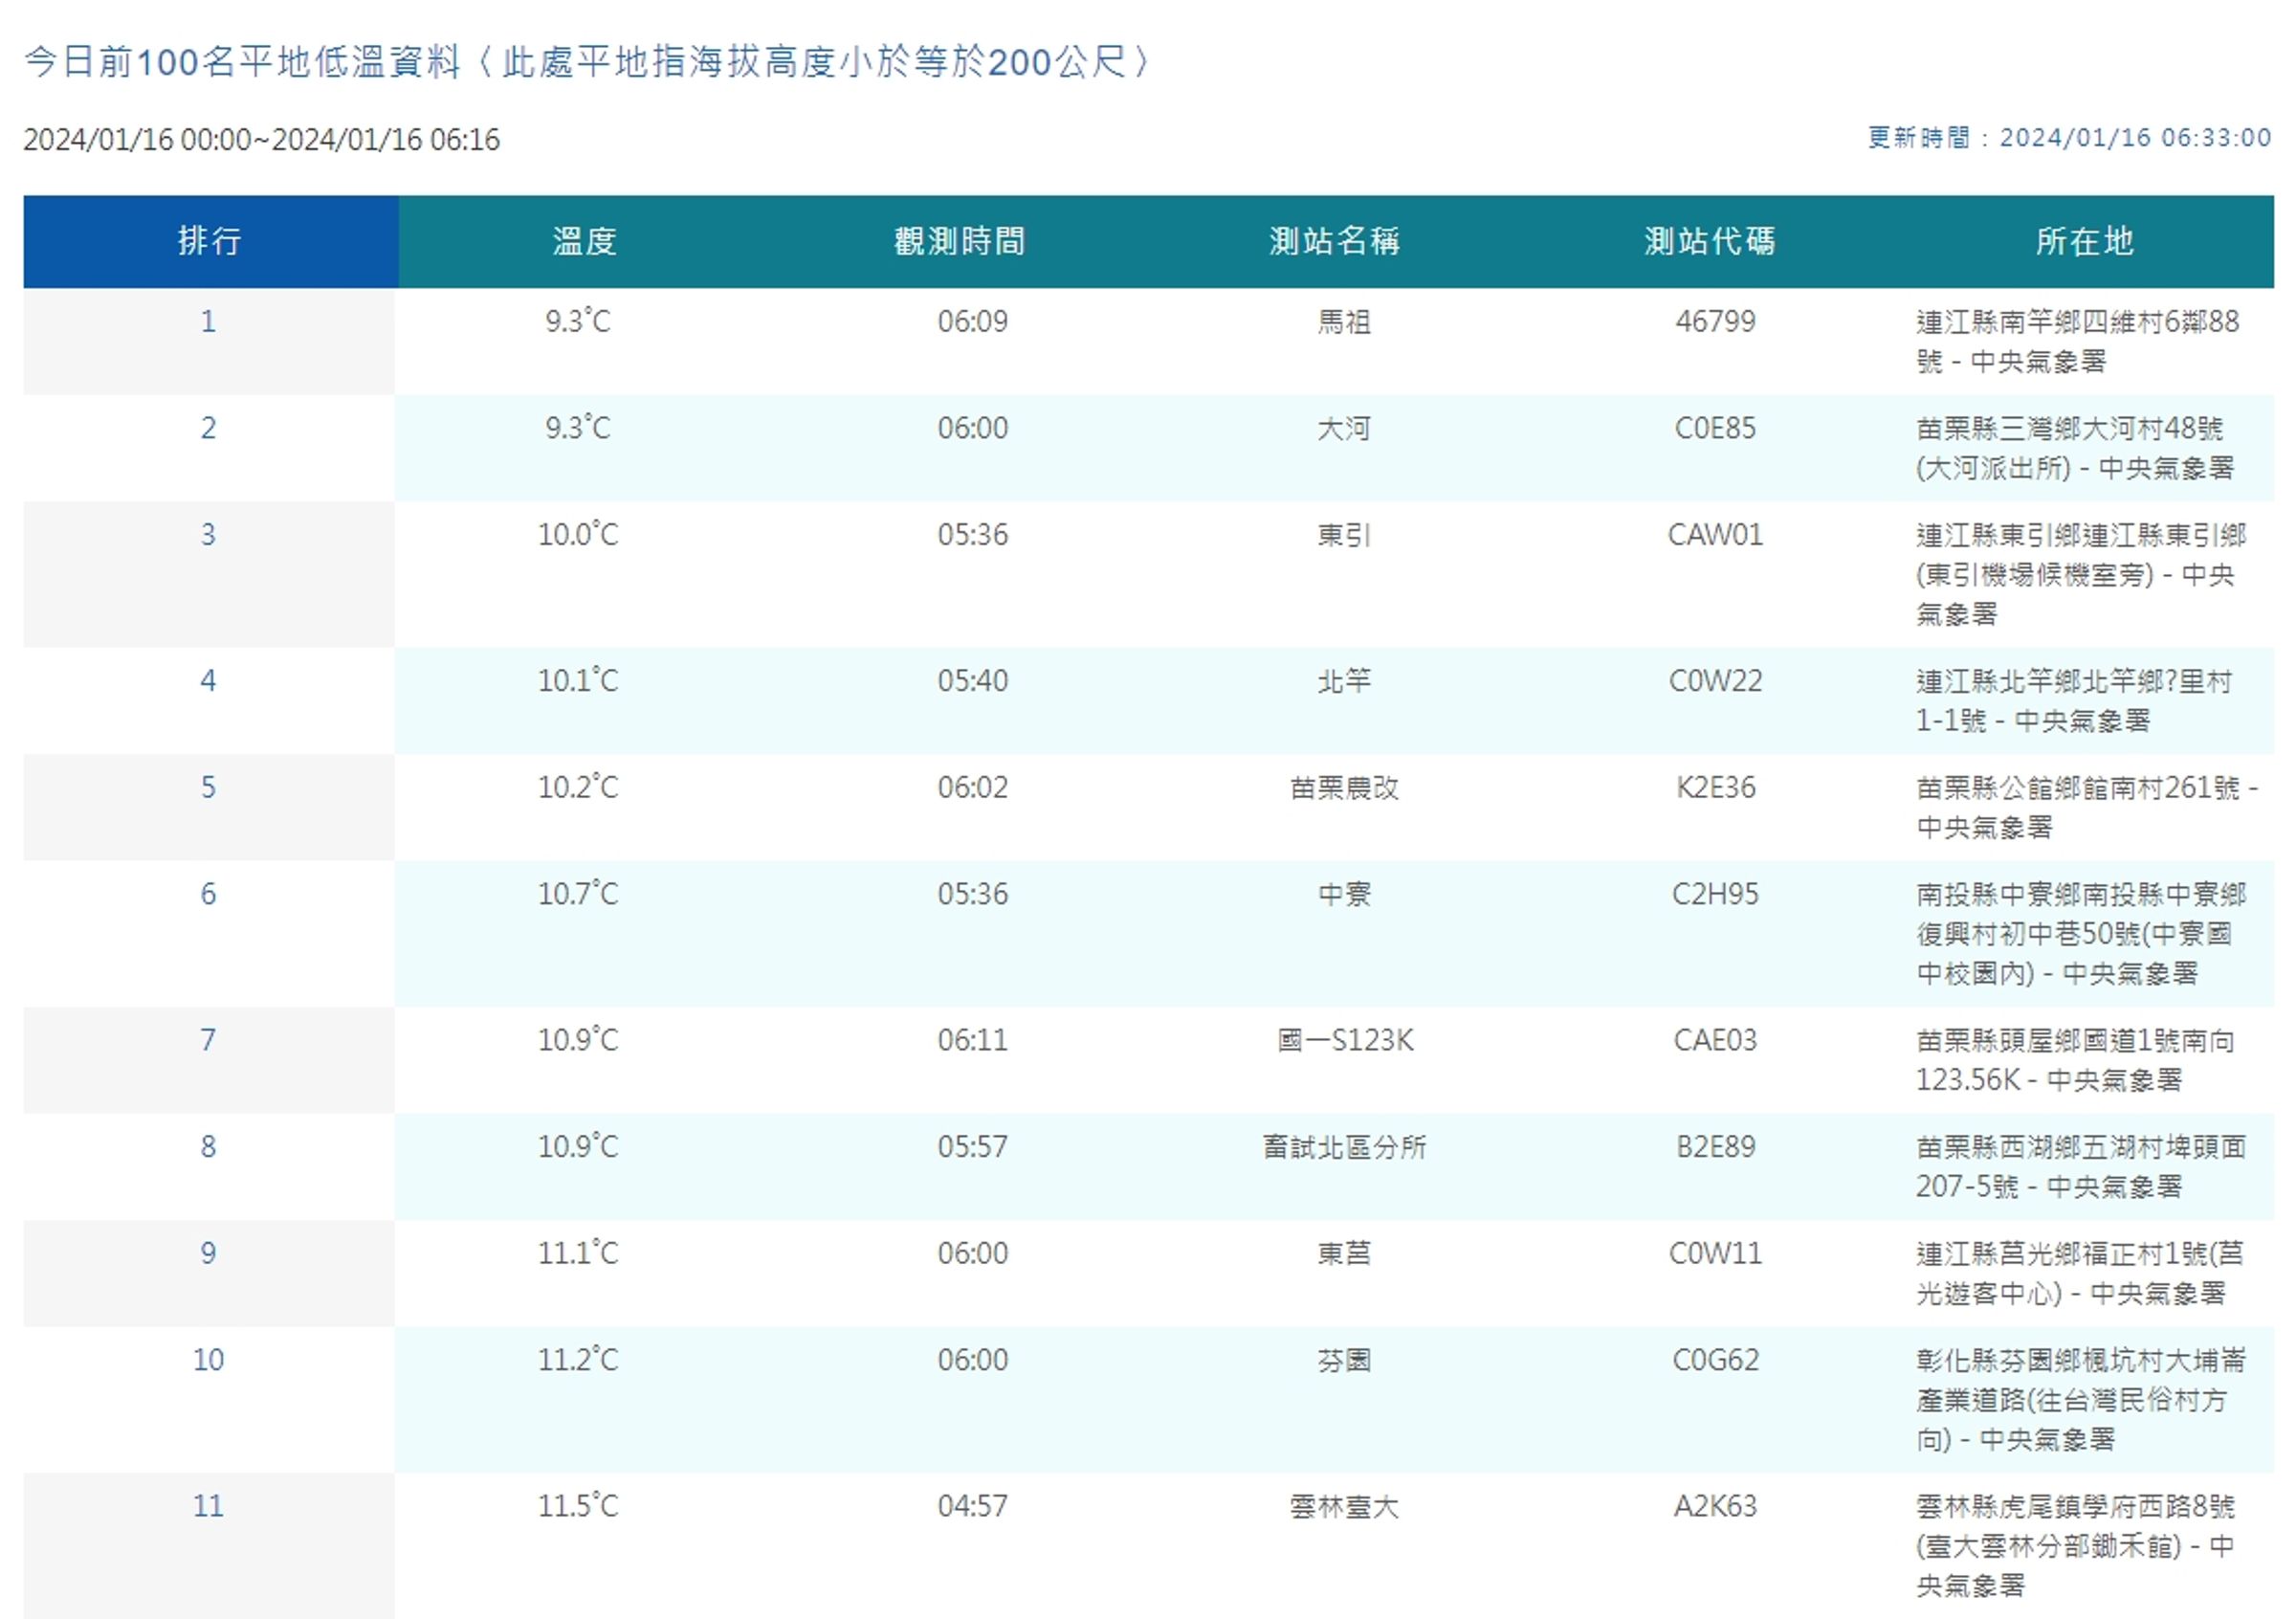2296x1619 pixels.
Task: Select station name 國一S123K
Action: coord(1345,1041)
